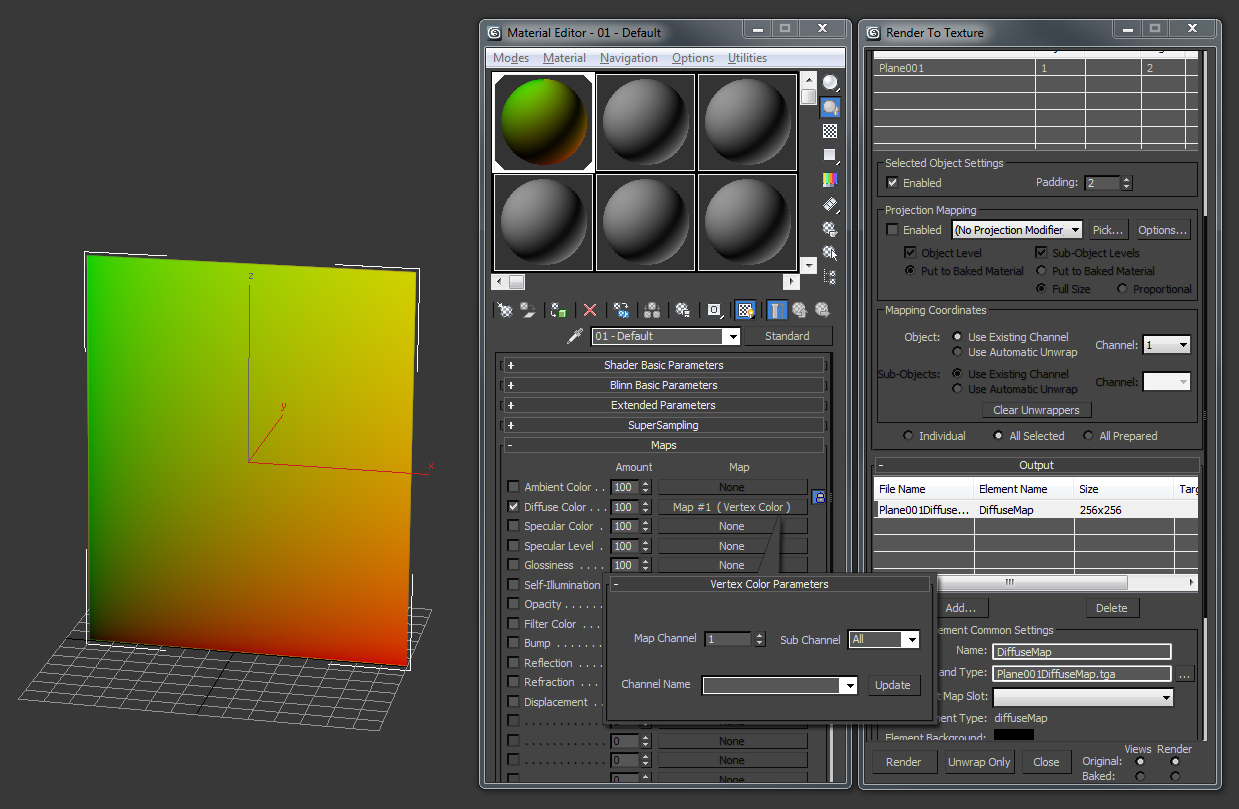Click the Make Material Copy icon
Image resolution: width=1239 pixels, height=809 pixels.
tap(622, 310)
